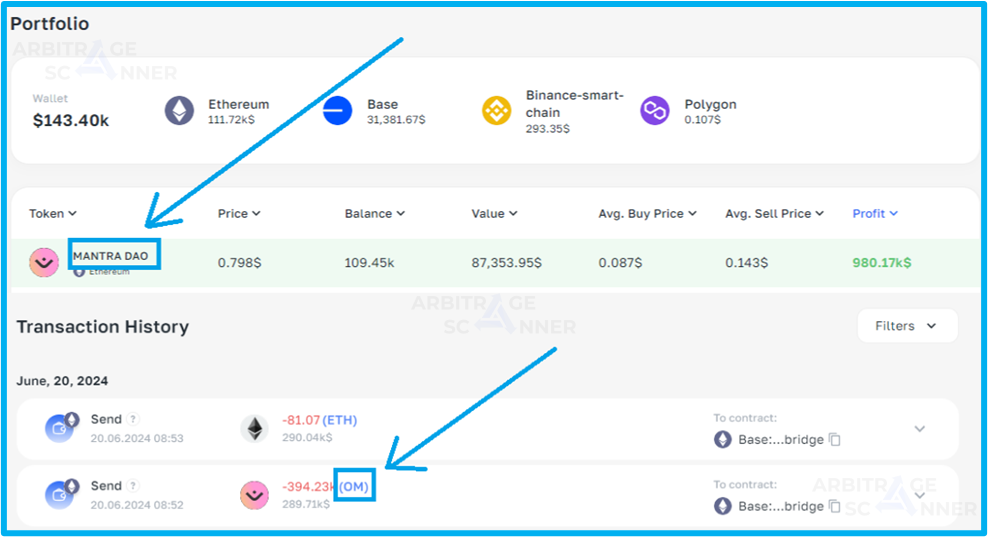988x537 pixels.
Task: Click the avg buy price 0.087$
Action: click(620, 263)
